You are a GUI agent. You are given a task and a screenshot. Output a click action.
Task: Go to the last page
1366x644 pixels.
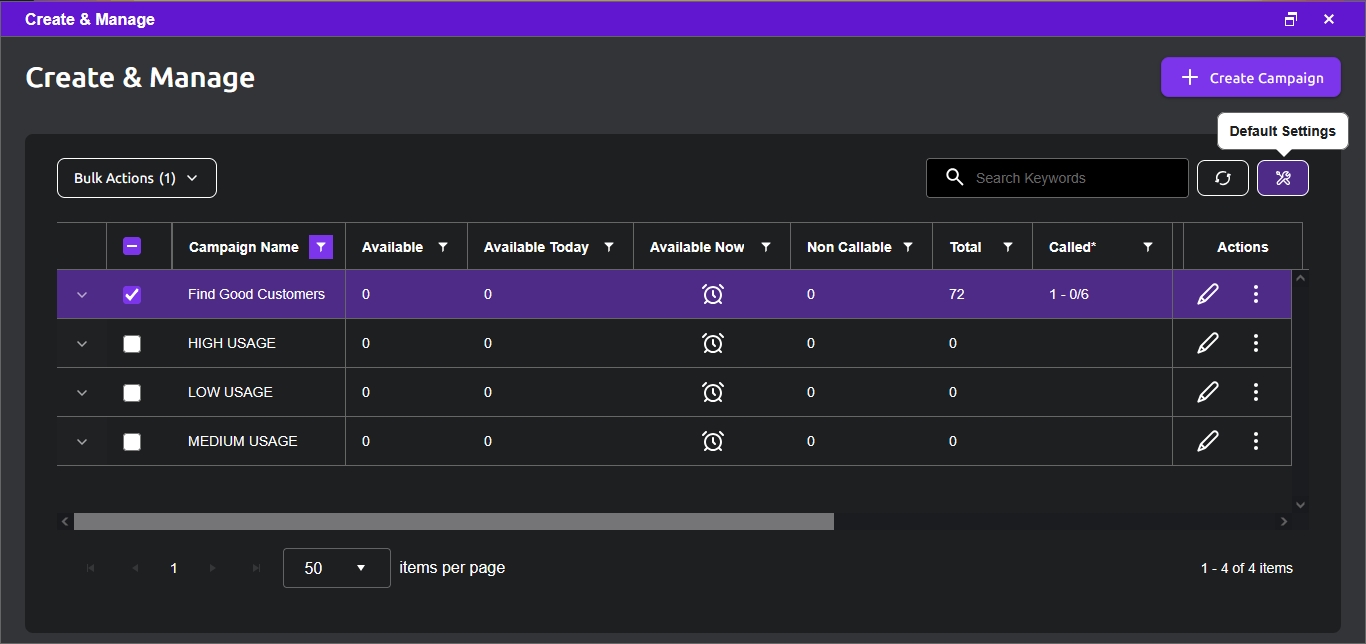[x=256, y=568]
